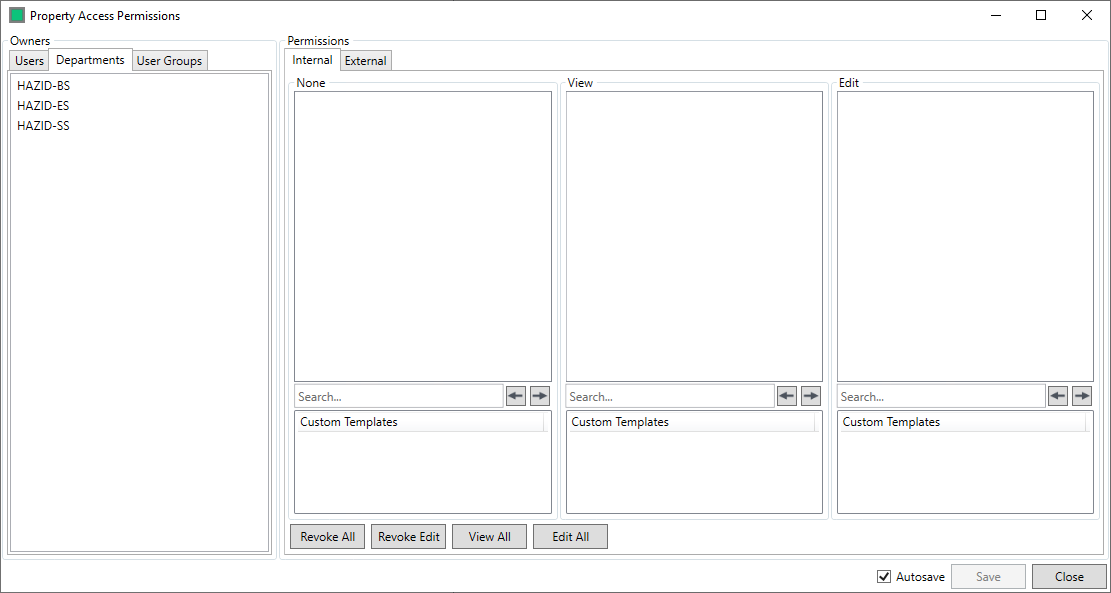Choose the HAZID-SS department
The height and width of the screenshot is (593, 1111).
pyautogui.click(x=44, y=126)
